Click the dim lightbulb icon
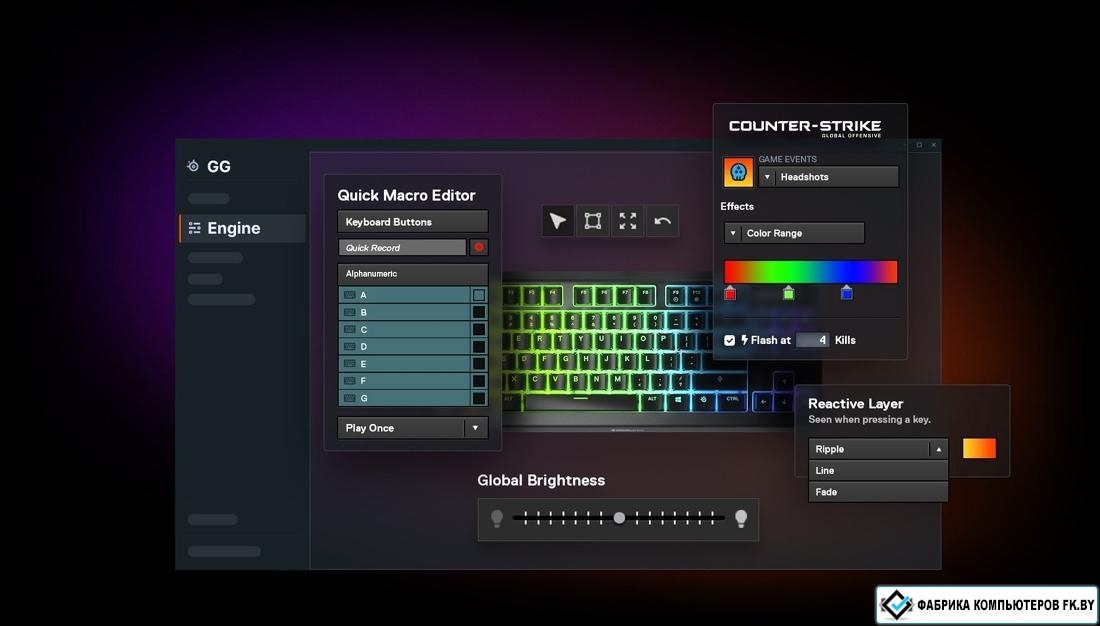This screenshot has height=626, width=1100. point(497,519)
